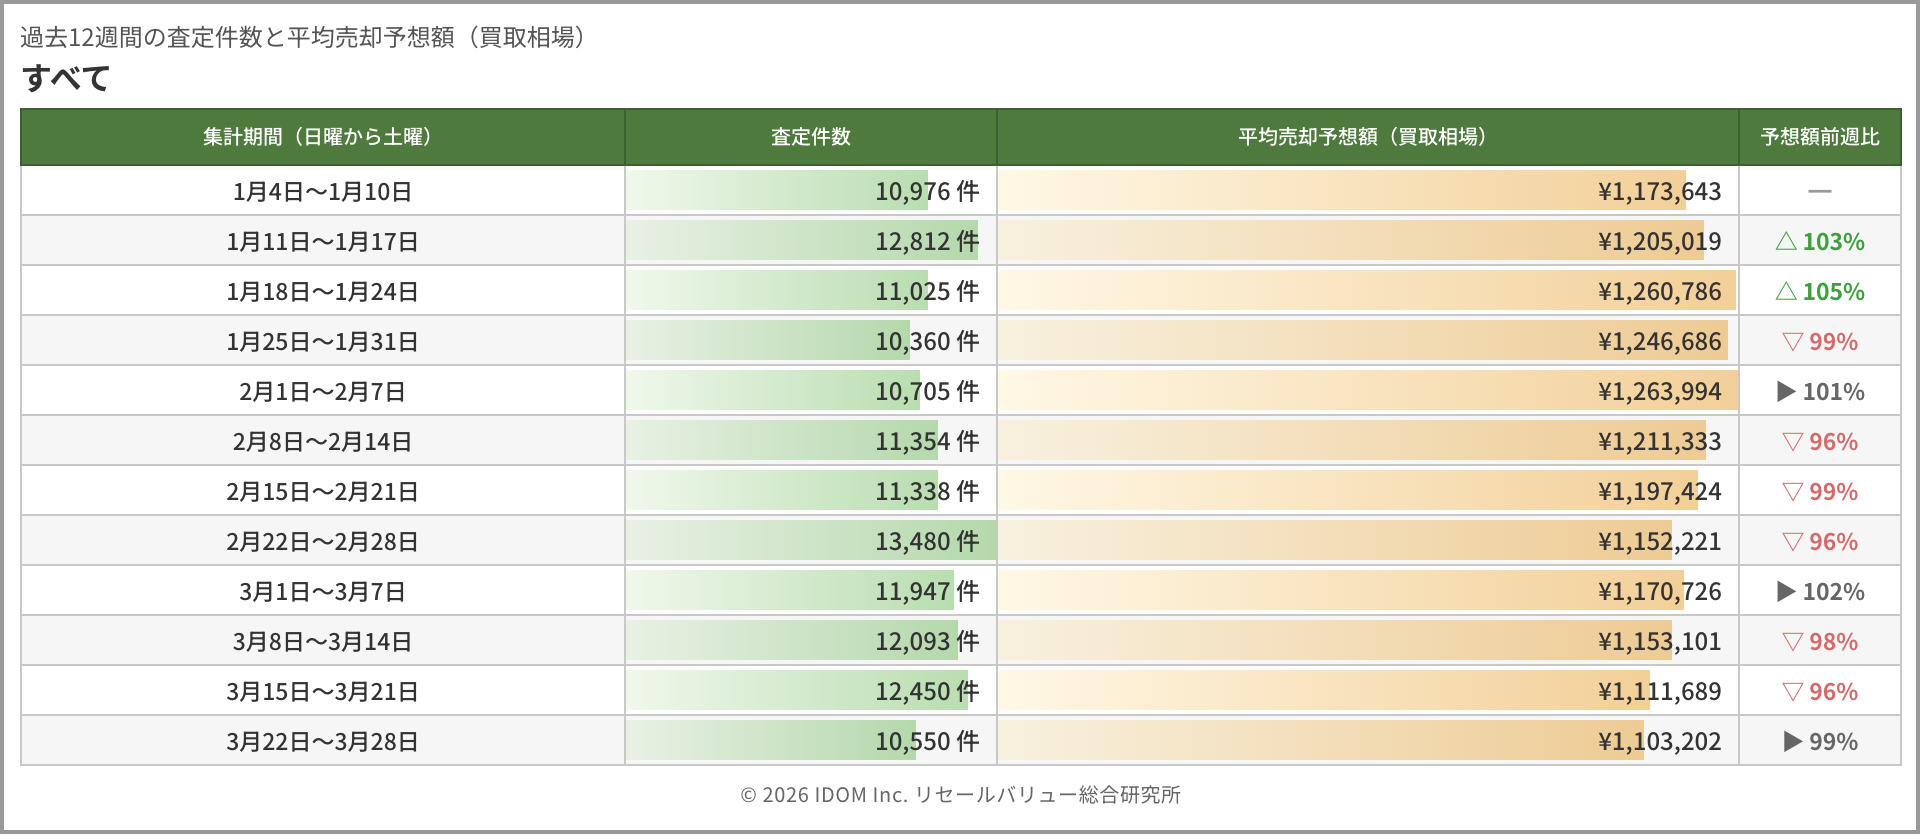Click the dash in the 1月4日〜1月10日 row
This screenshot has height=836, width=1920.
click(x=1819, y=191)
